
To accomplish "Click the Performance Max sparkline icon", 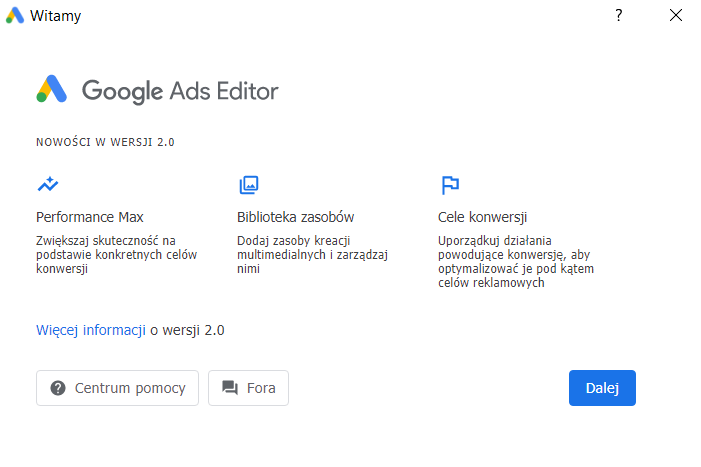I will pos(48,184).
